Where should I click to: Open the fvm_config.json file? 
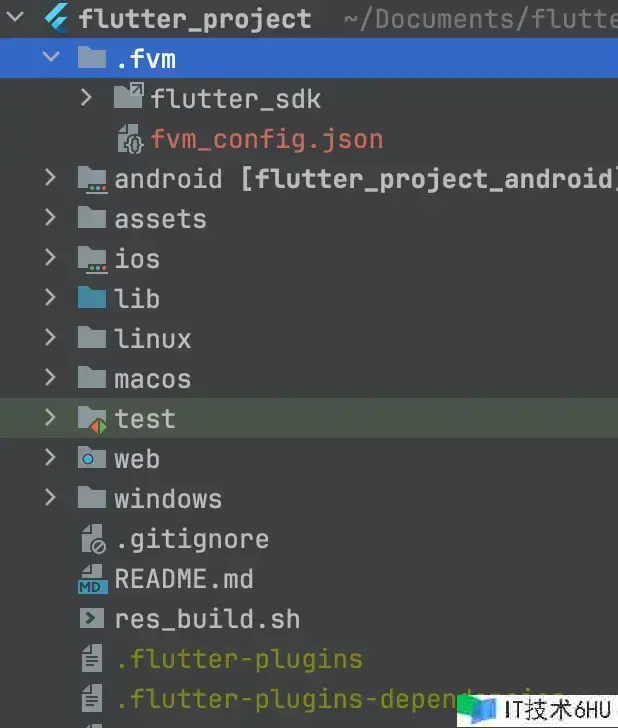pyautogui.click(x=267, y=139)
